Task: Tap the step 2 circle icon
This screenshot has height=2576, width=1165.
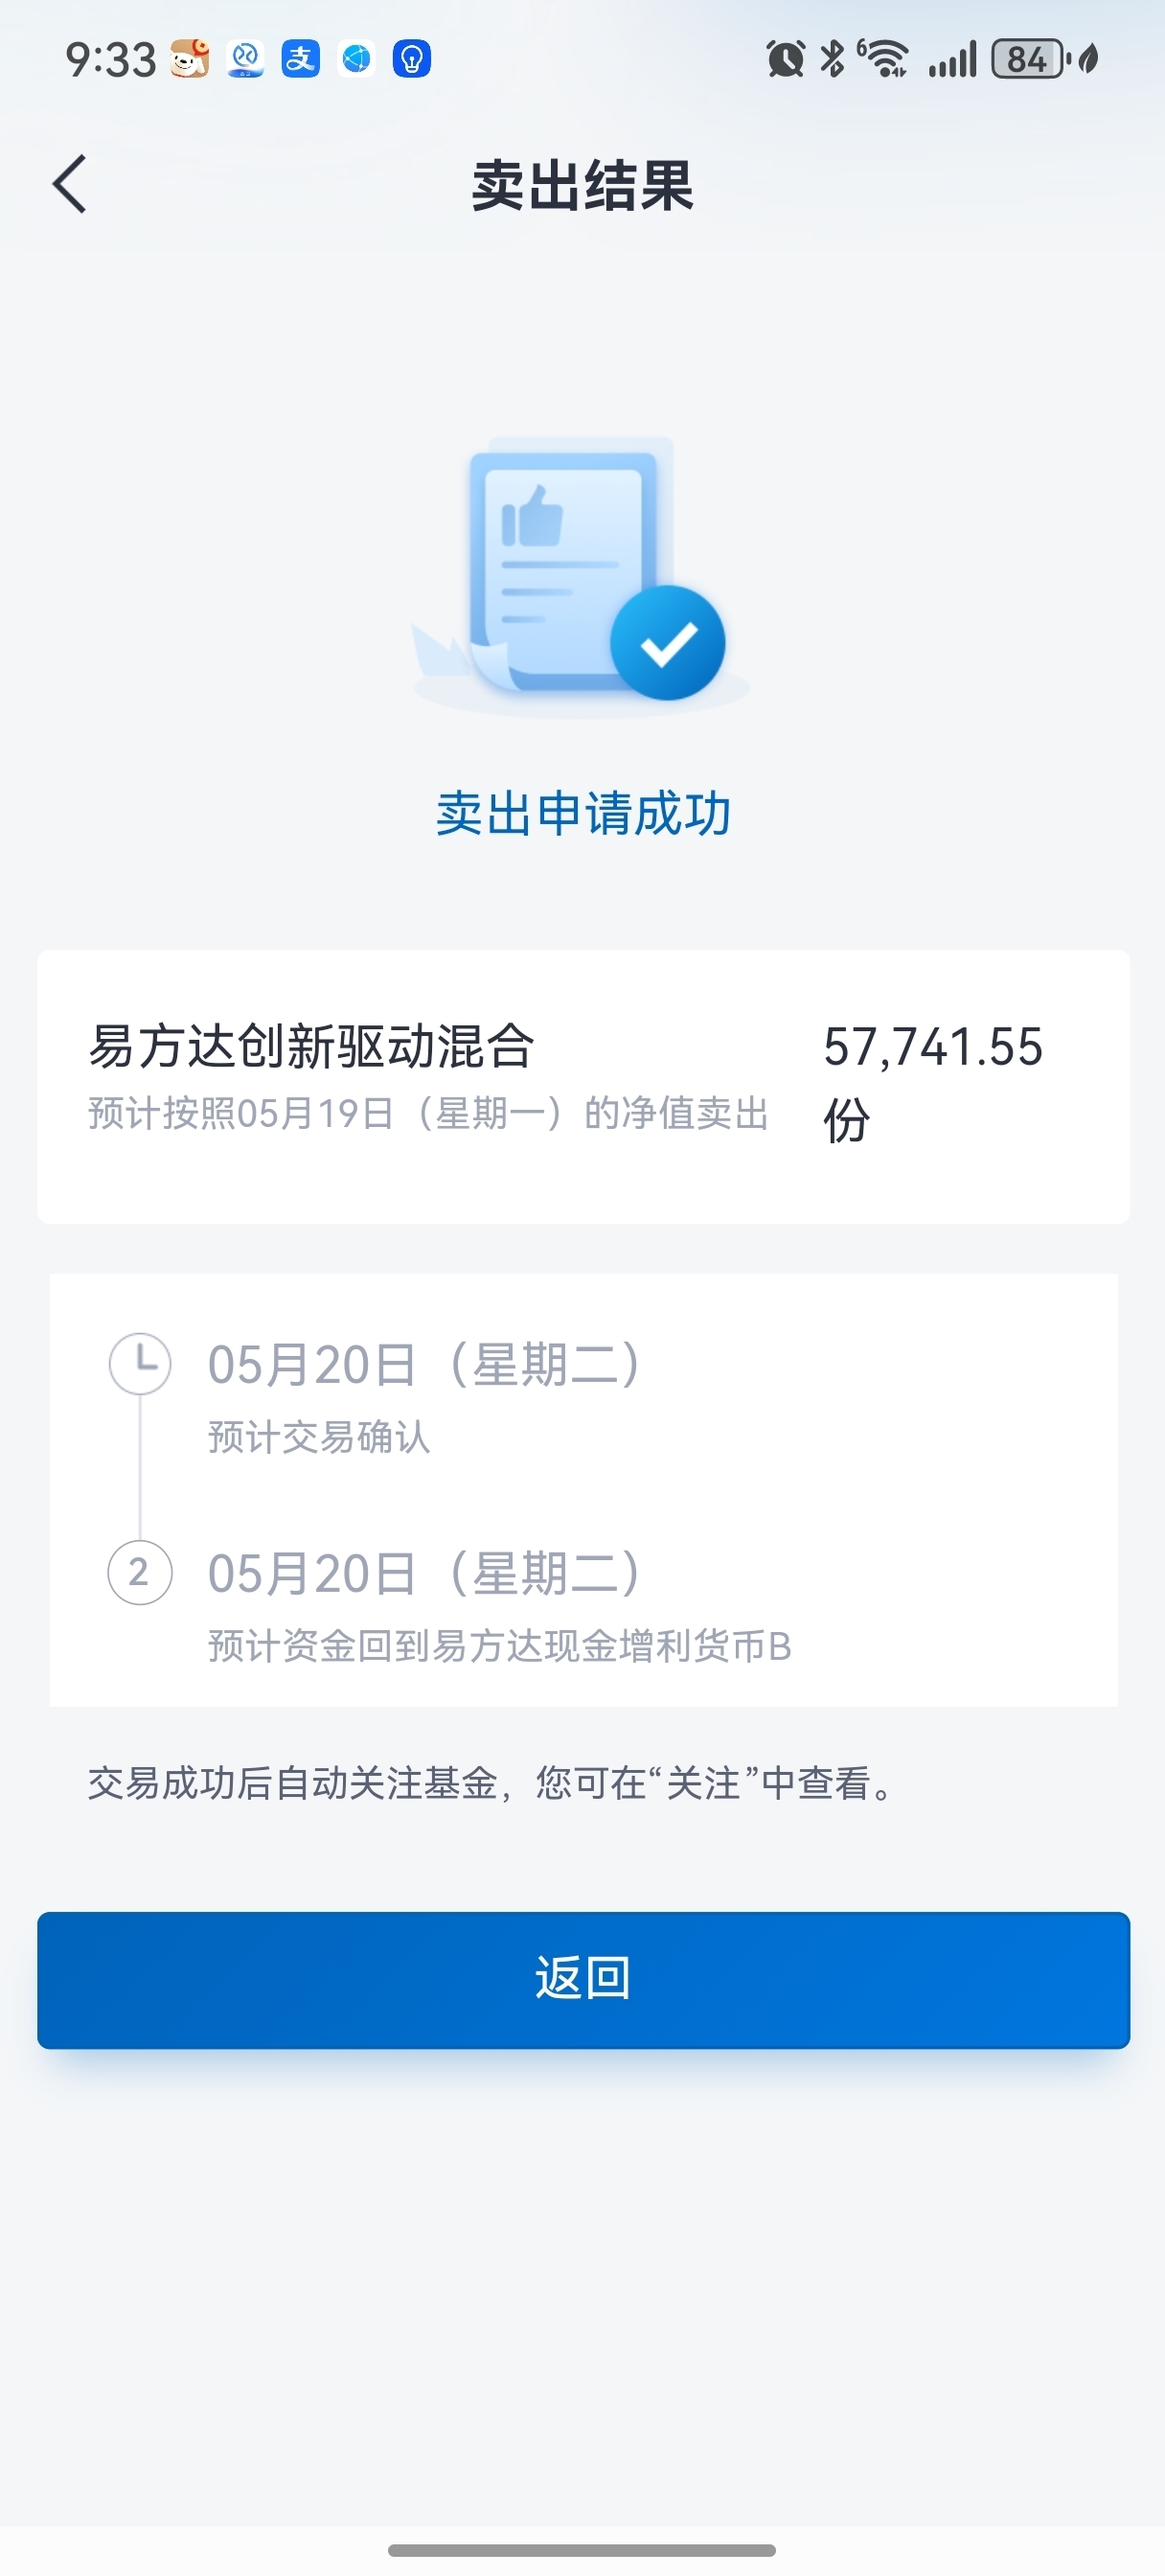Action: 140,1573
